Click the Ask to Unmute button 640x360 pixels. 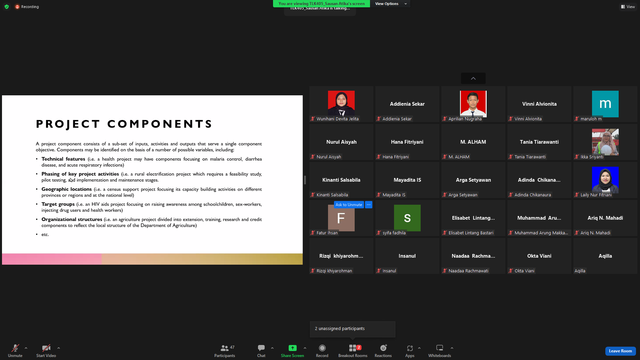(349, 204)
